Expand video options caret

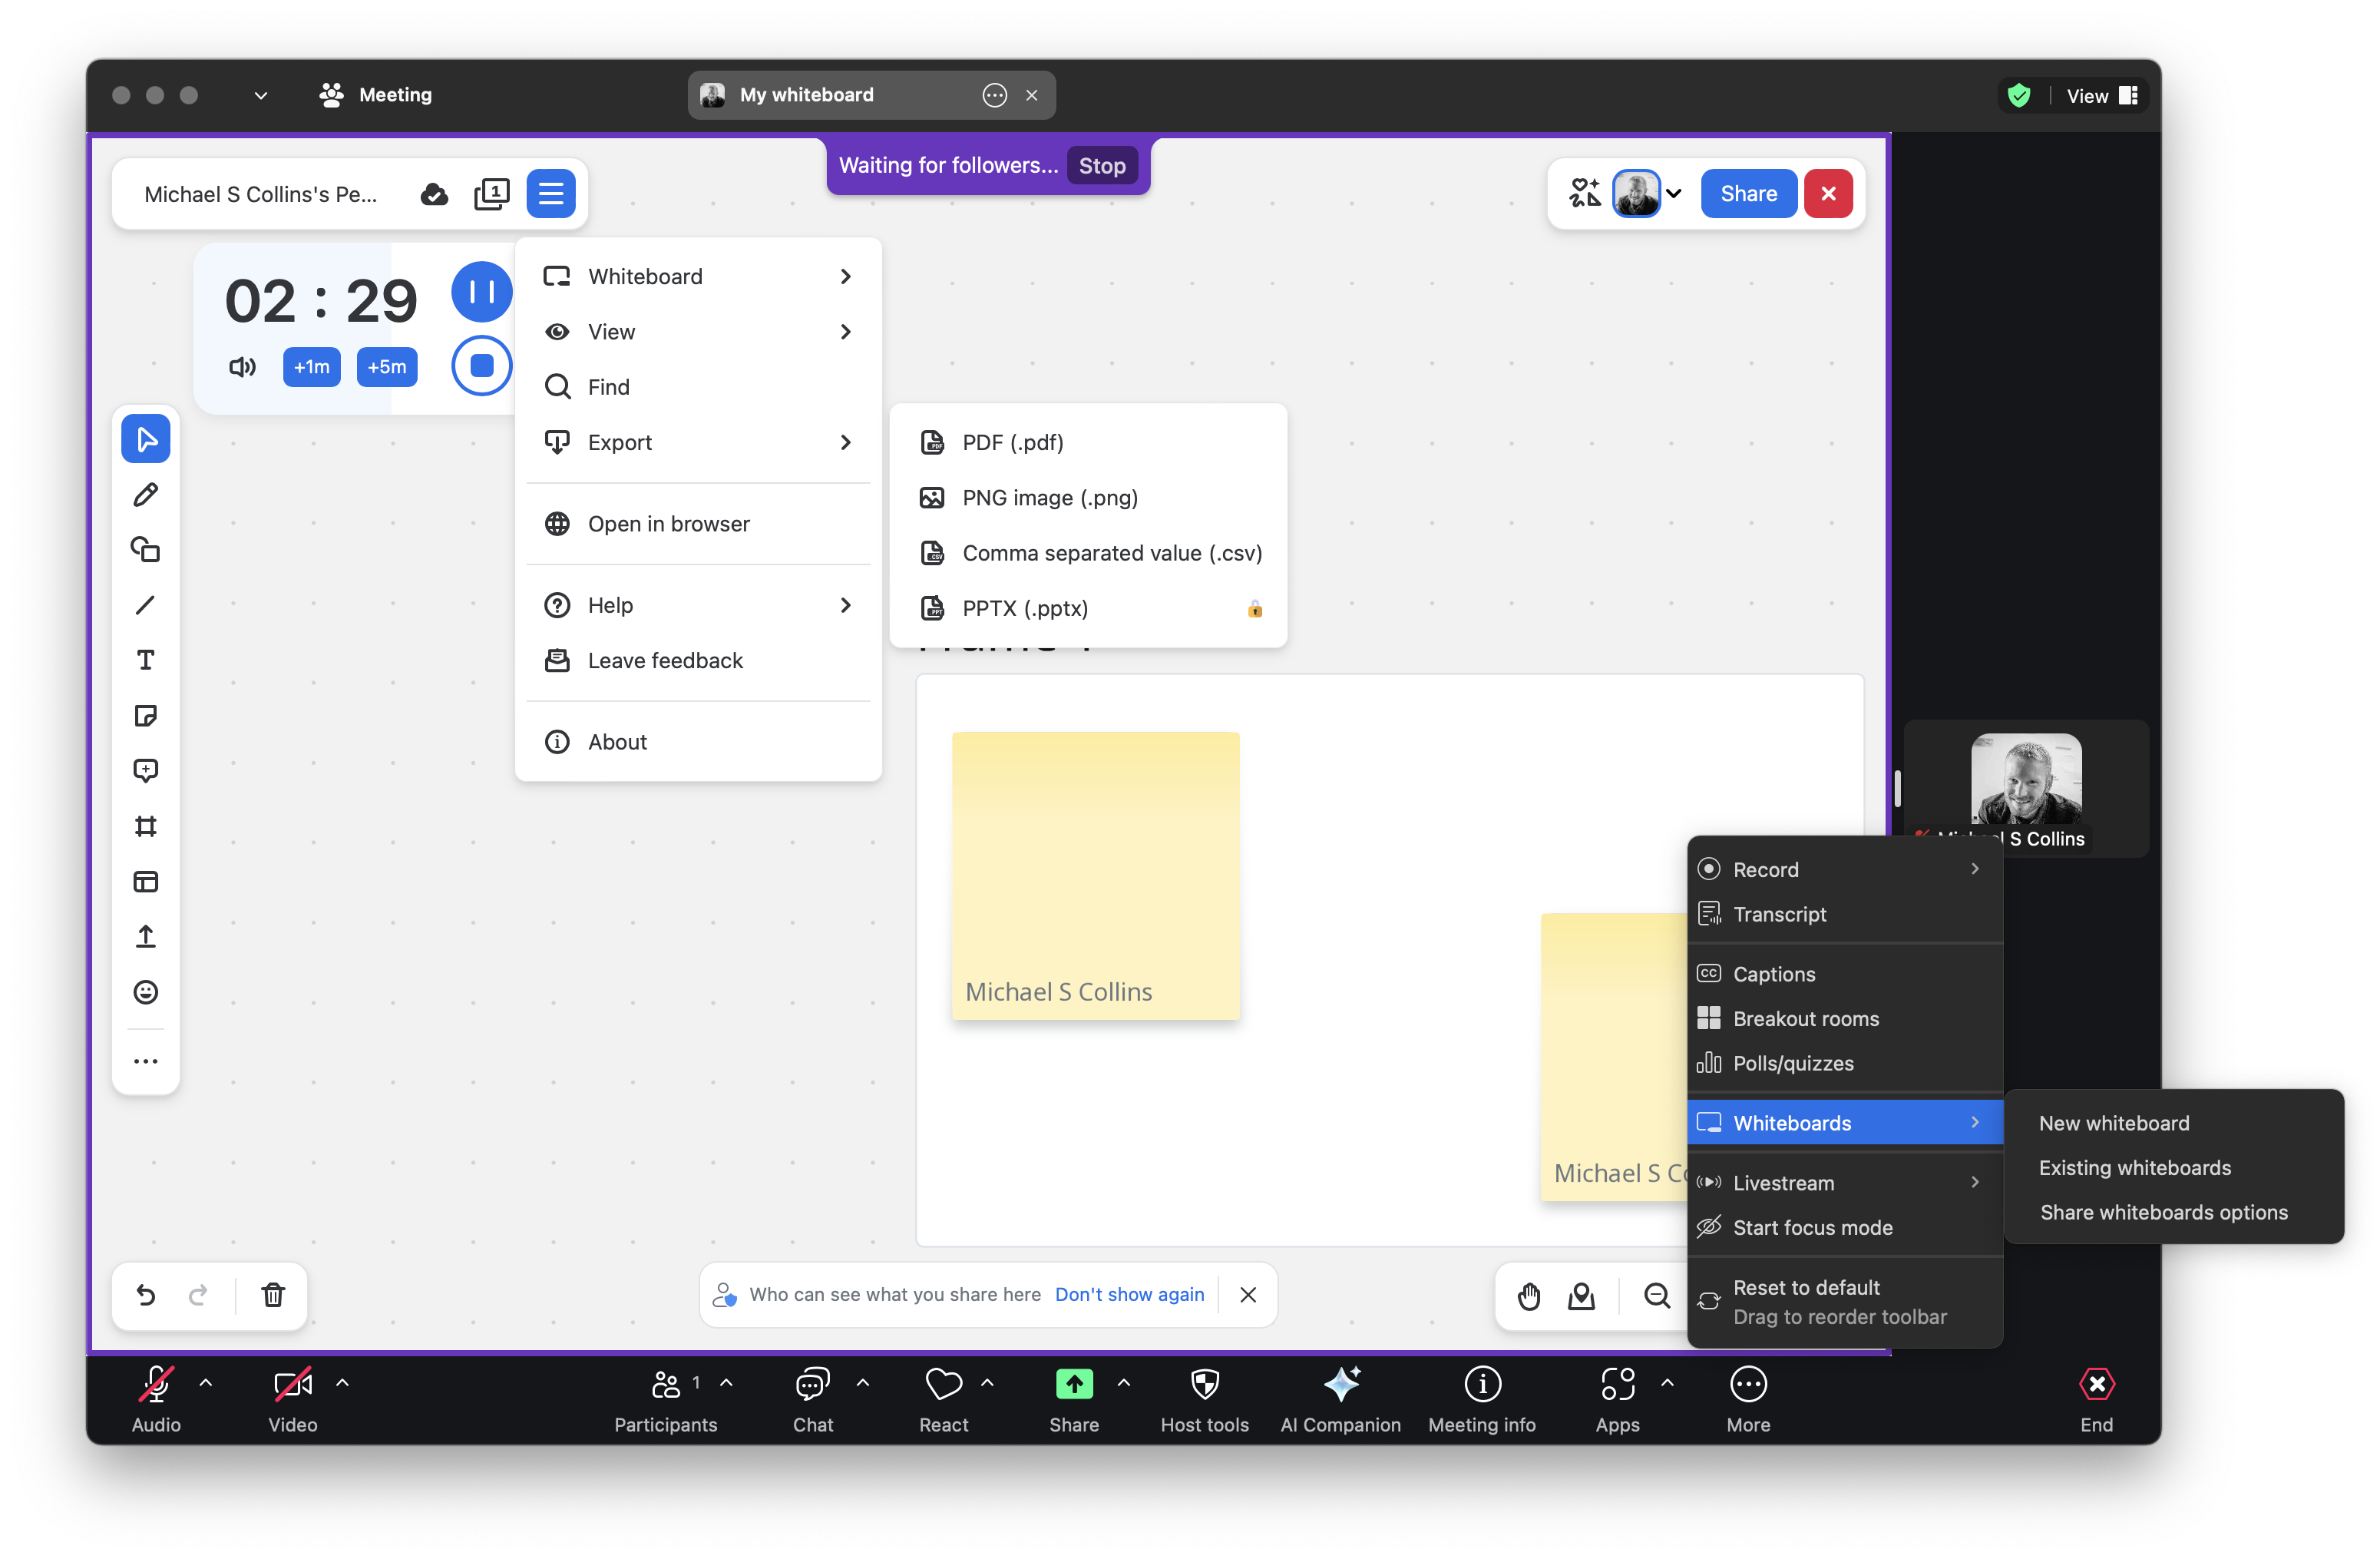point(342,1383)
